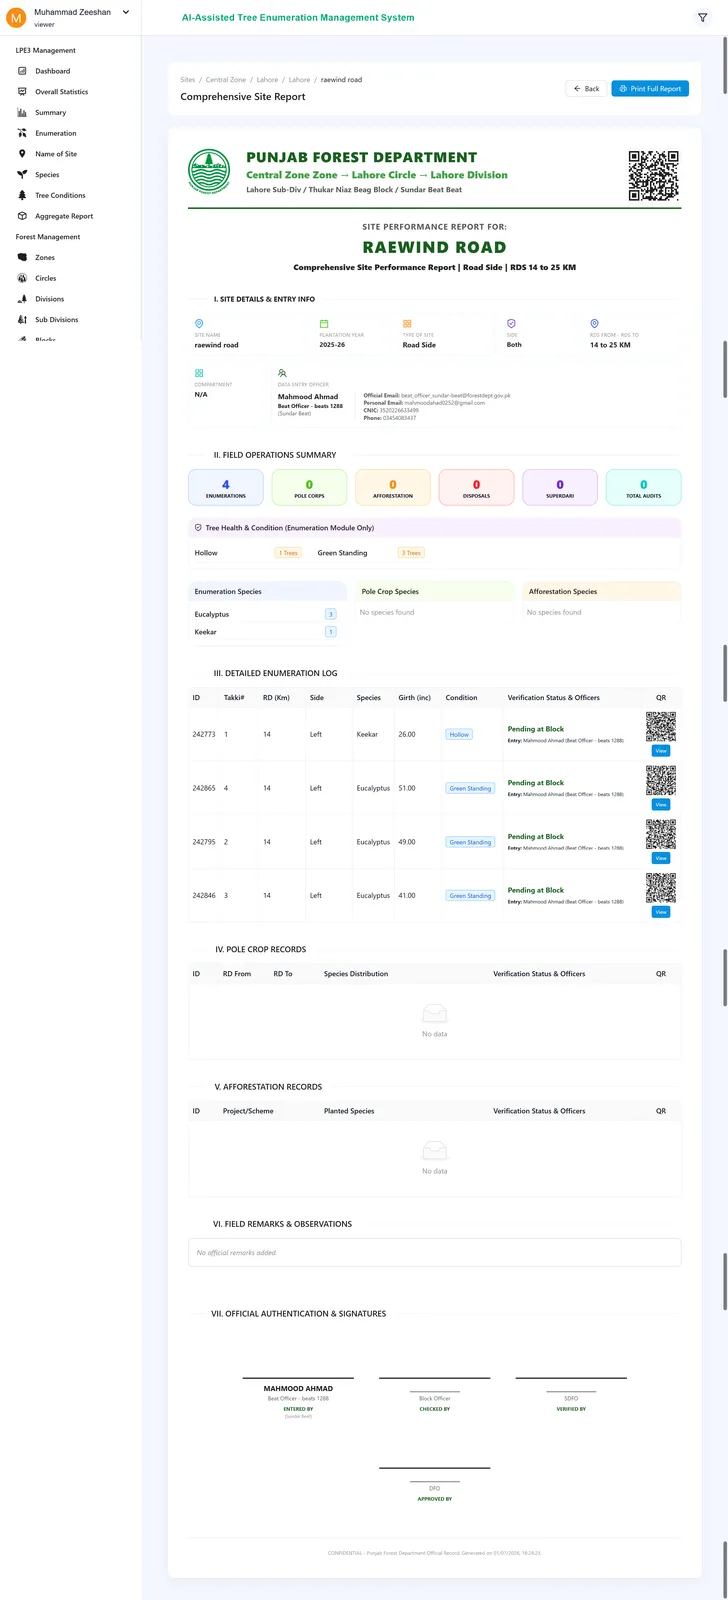Open the filter icon at top right

[x=702, y=17]
